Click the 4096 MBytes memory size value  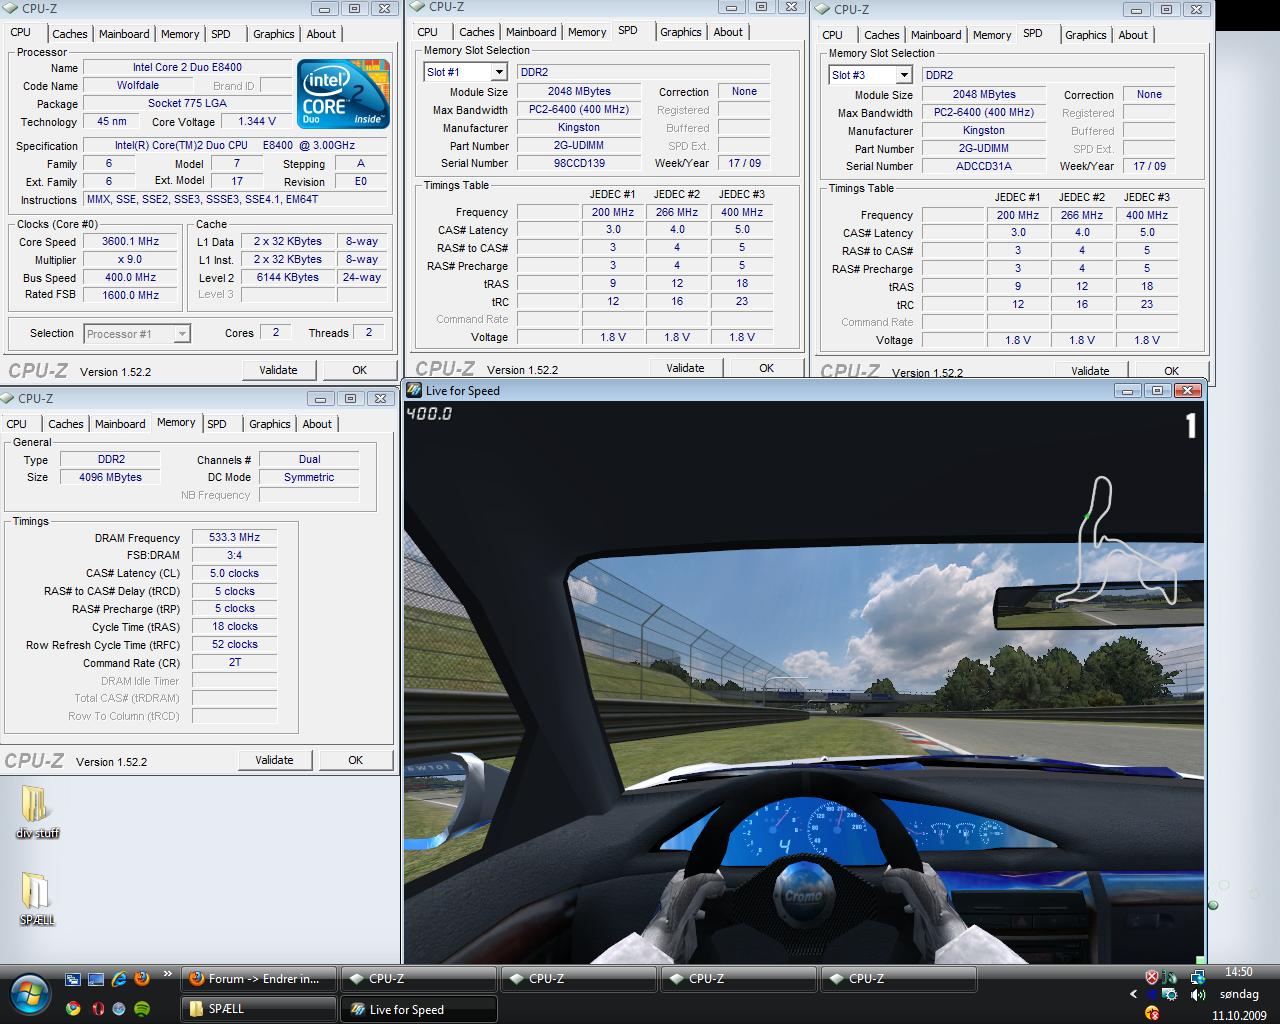pos(110,477)
